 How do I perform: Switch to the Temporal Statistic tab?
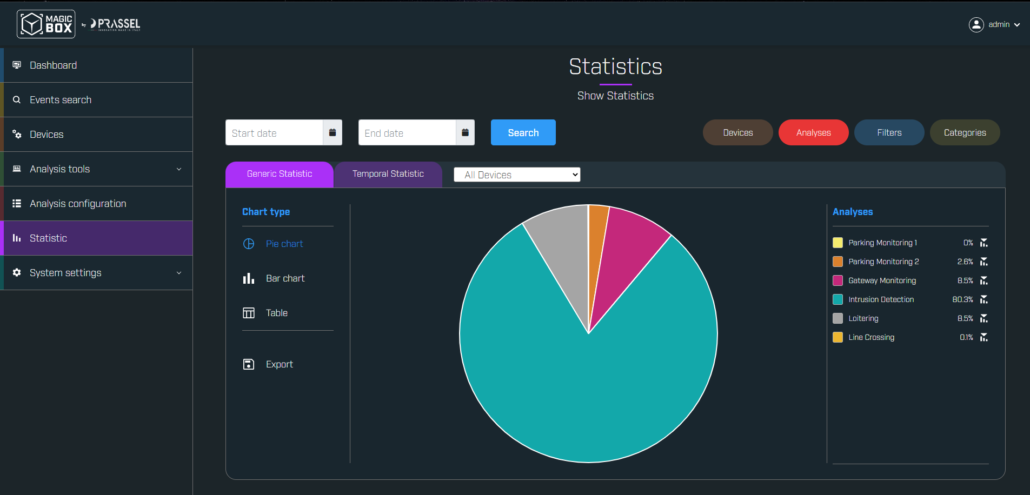388,174
